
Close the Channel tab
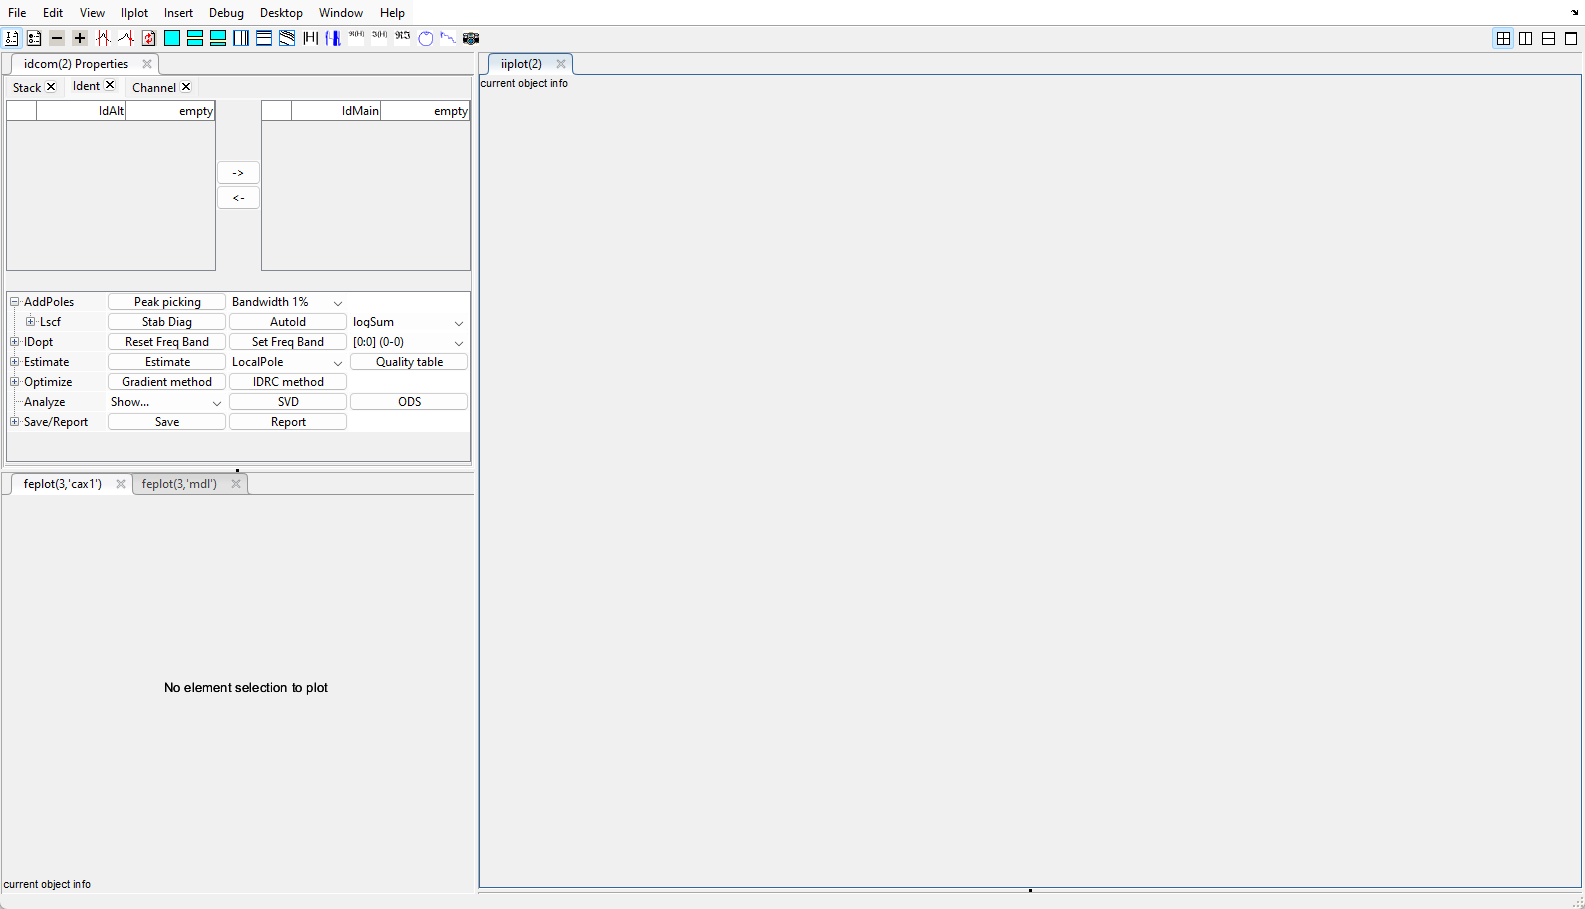coord(186,87)
